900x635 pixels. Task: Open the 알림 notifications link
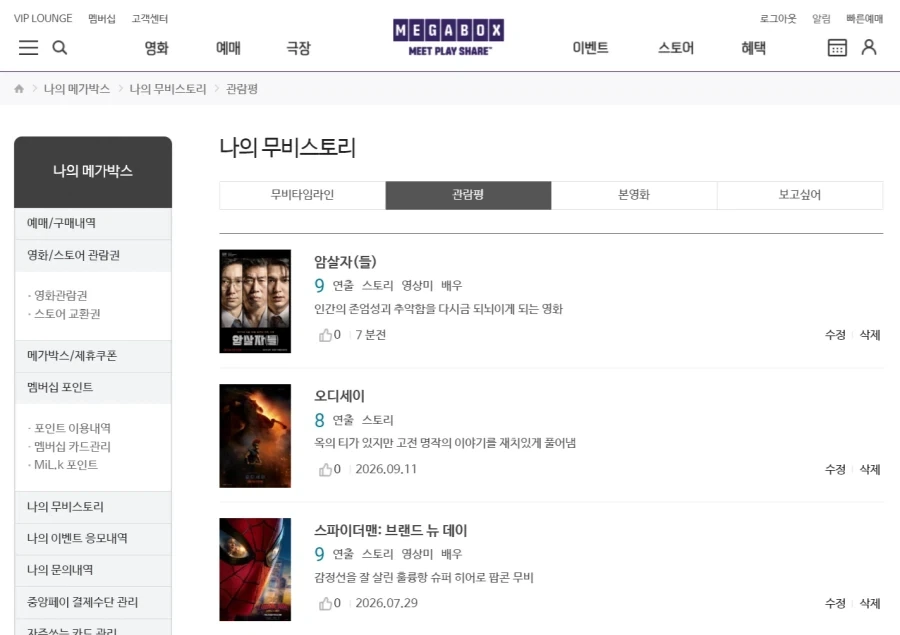(821, 18)
